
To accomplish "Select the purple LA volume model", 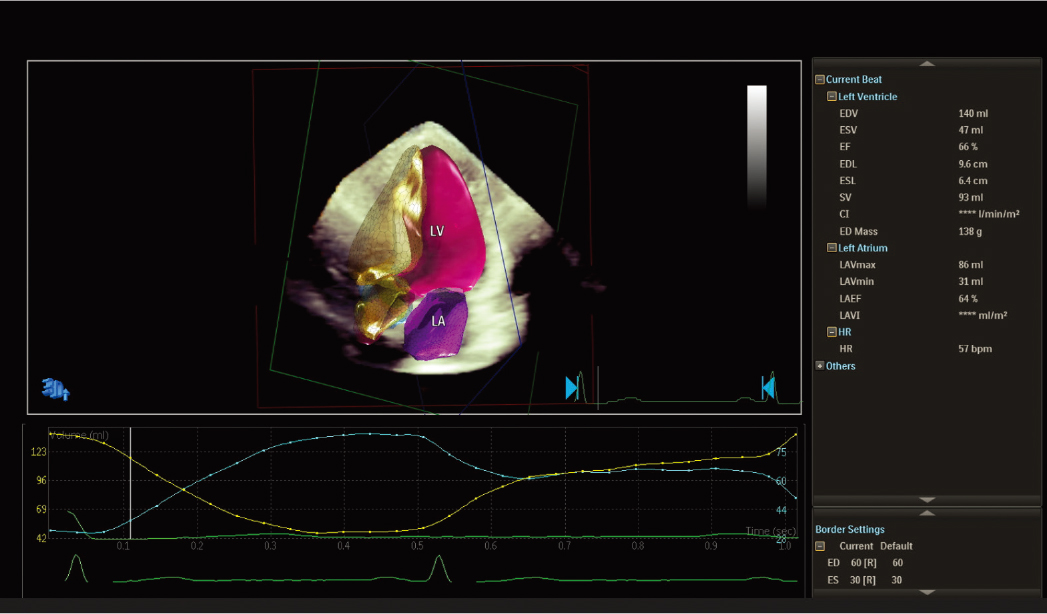I will [438, 325].
